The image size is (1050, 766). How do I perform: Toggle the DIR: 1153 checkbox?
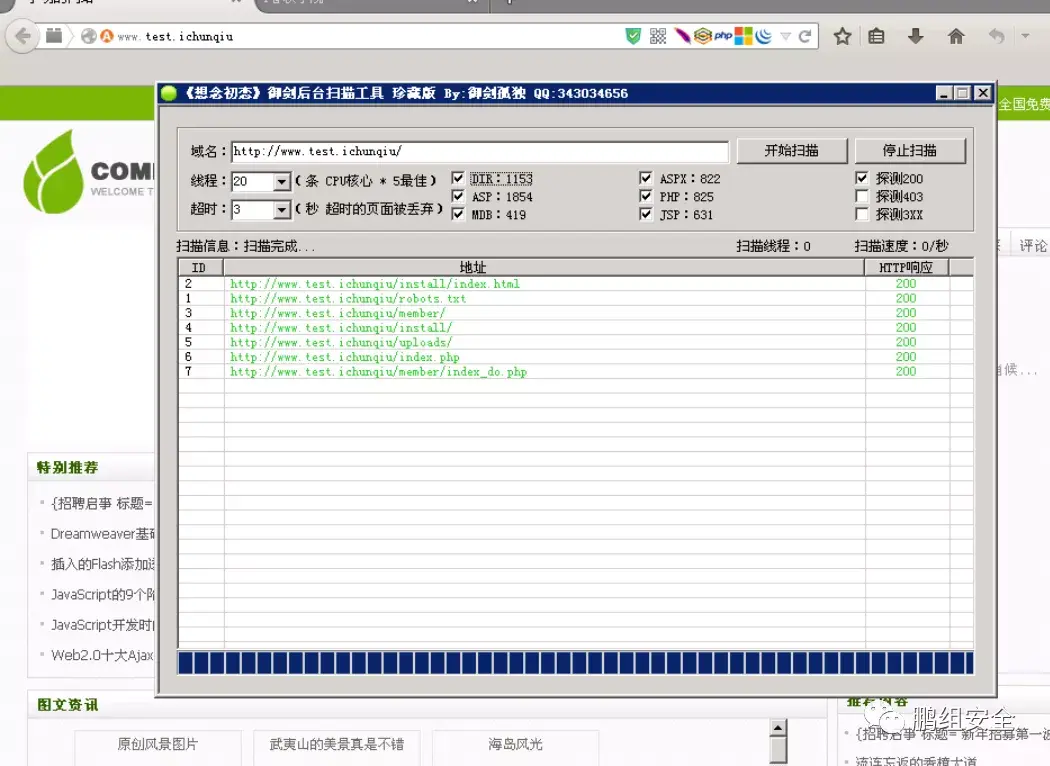point(458,178)
